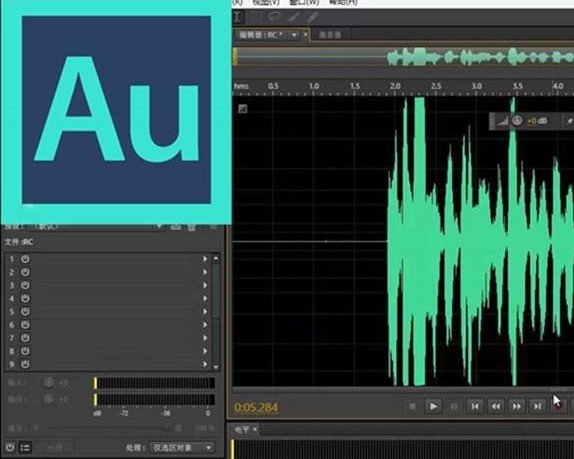Screen dimensions: 574x459
Task: Toggle power for effect slot 5
Action: [x=25, y=312]
